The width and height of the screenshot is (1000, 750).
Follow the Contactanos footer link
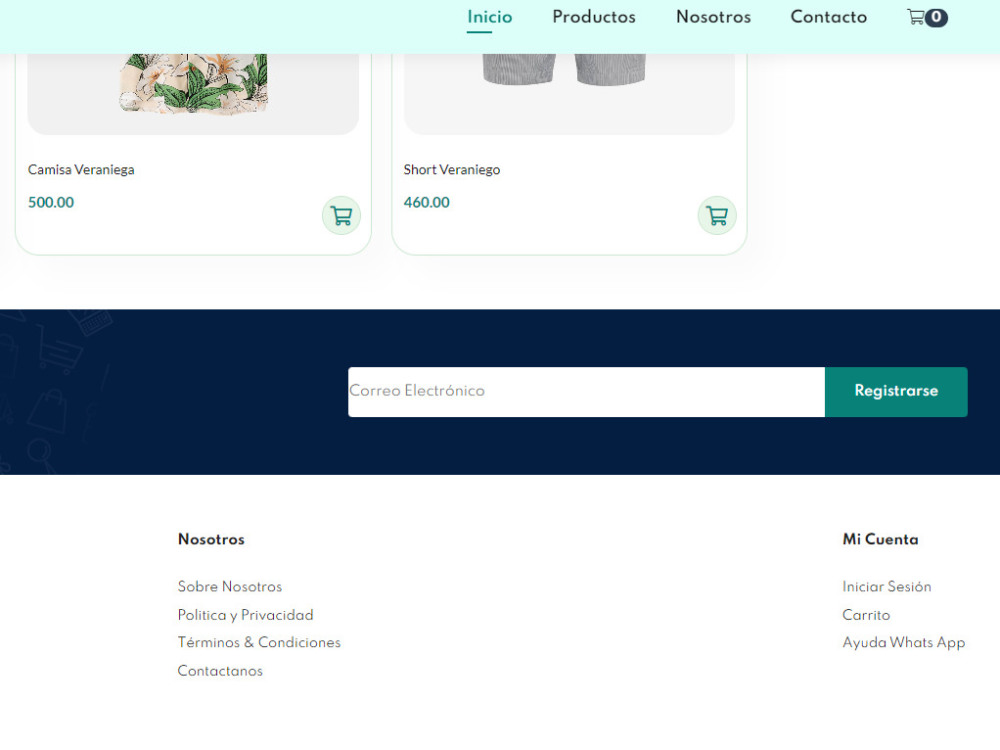(220, 671)
